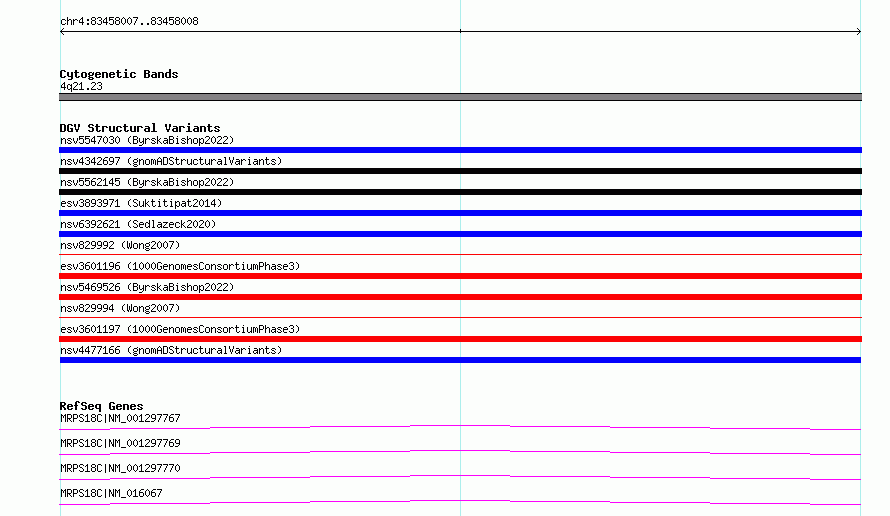This screenshot has height=516, width=890.
Task: Open variant nsv5469526 (ByrskaBishop2022) label
Action: pos(147,287)
